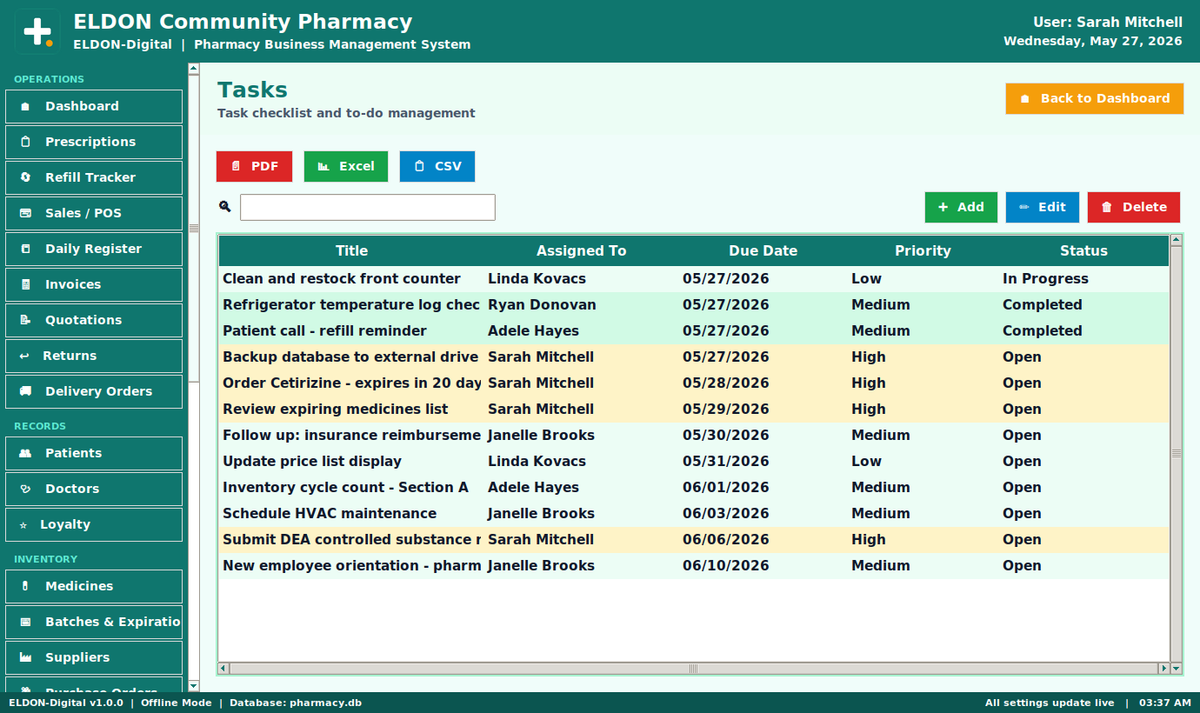
Task: Click the pharmacy cross logo icon
Action: [37, 31]
